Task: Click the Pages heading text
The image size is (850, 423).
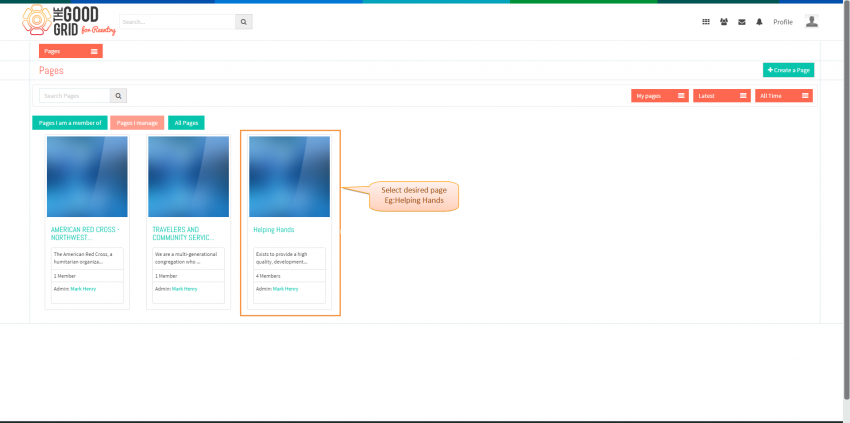Action: [x=51, y=70]
